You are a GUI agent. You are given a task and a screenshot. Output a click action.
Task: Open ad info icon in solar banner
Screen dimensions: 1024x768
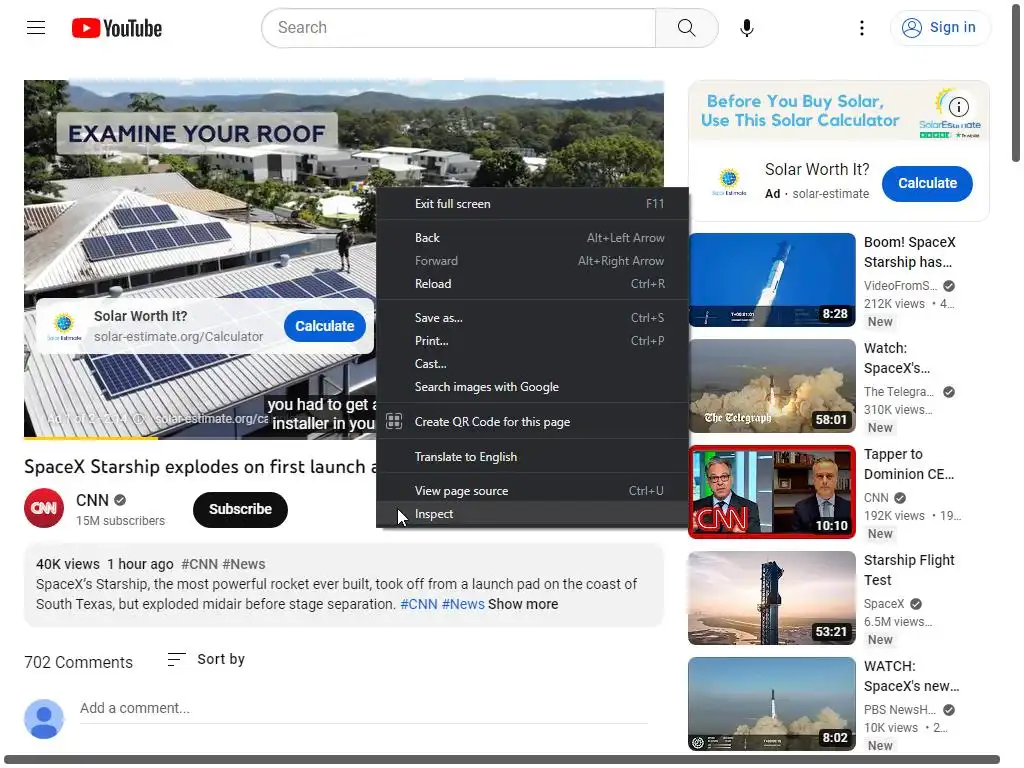(958, 106)
